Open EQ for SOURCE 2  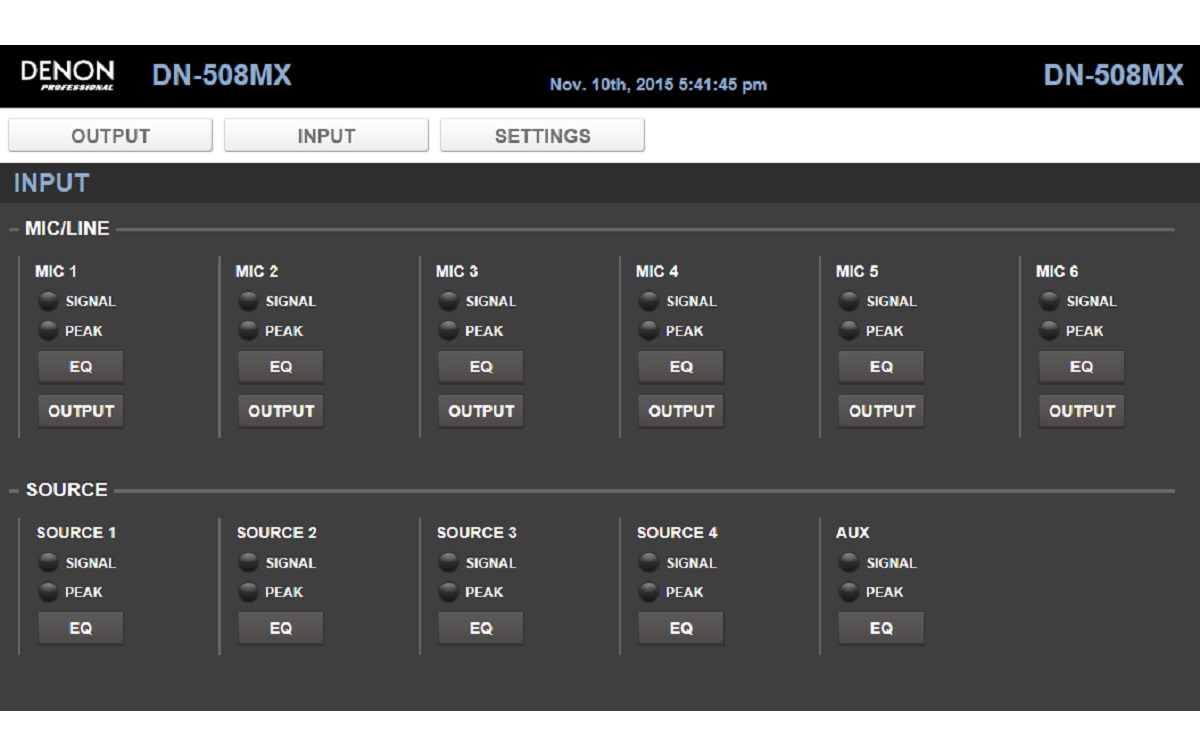point(281,628)
